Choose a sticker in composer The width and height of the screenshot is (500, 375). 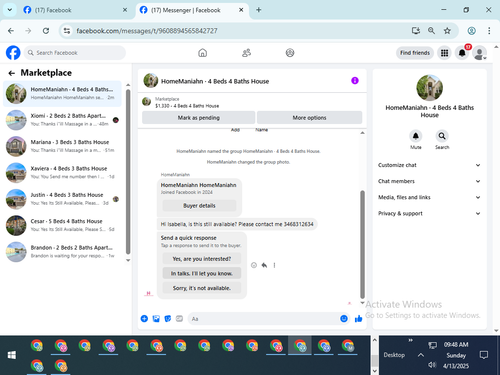[x=168, y=319]
